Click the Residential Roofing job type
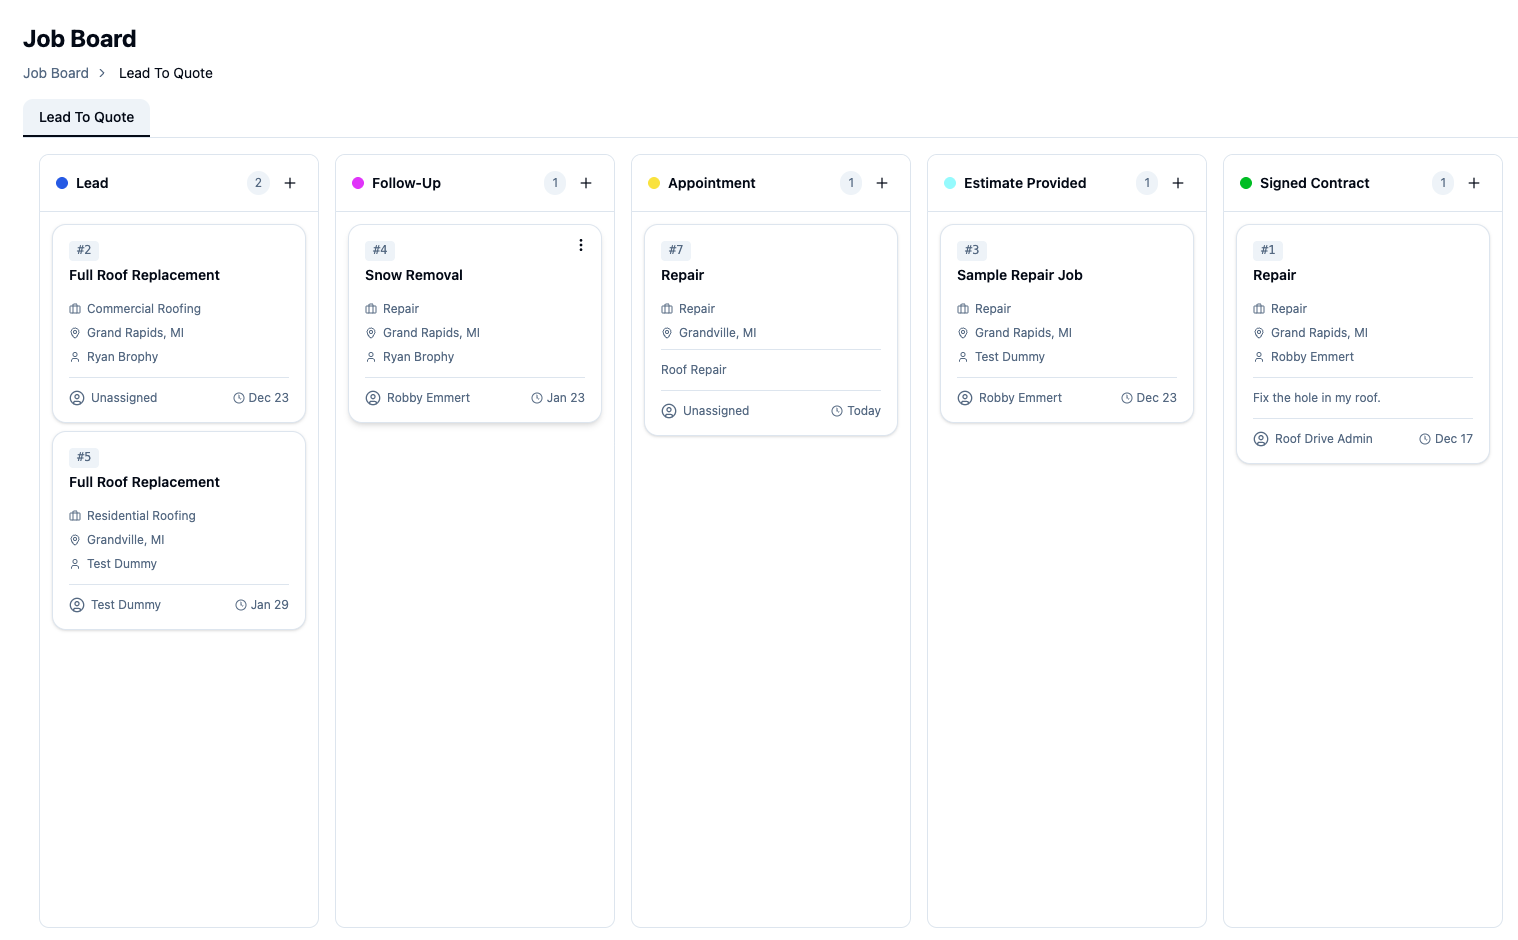The width and height of the screenshot is (1518, 940). point(141,516)
